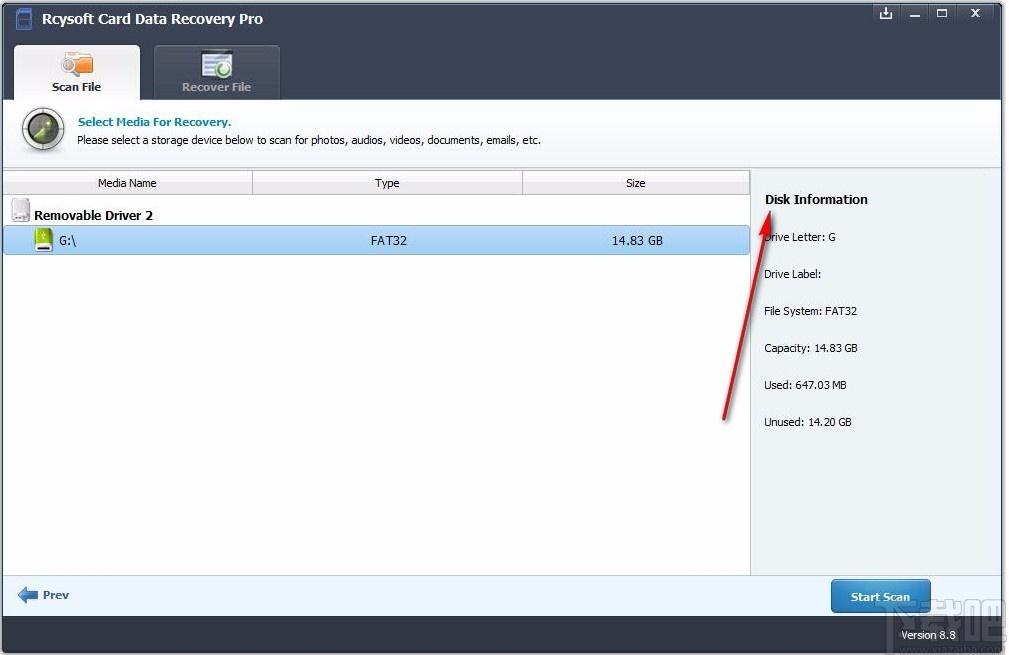
Task: Click the Recover File tab icon
Action: 217,64
